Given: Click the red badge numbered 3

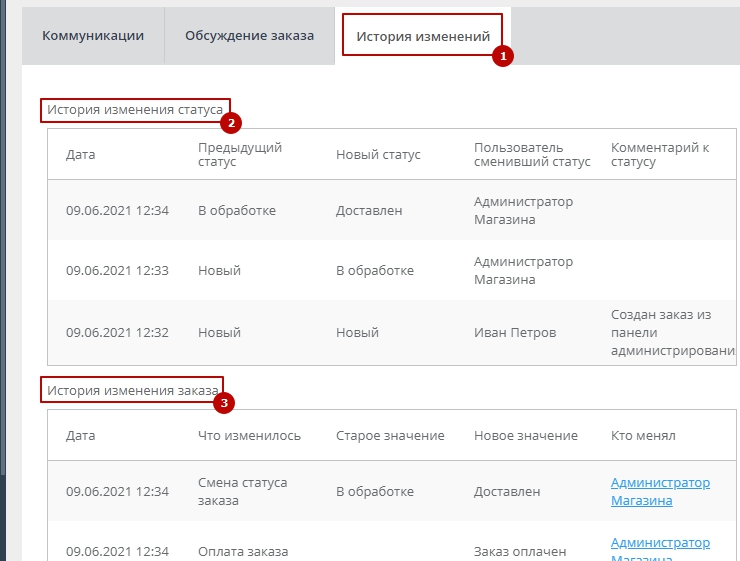Looking at the screenshot, I should click(225, 404).
